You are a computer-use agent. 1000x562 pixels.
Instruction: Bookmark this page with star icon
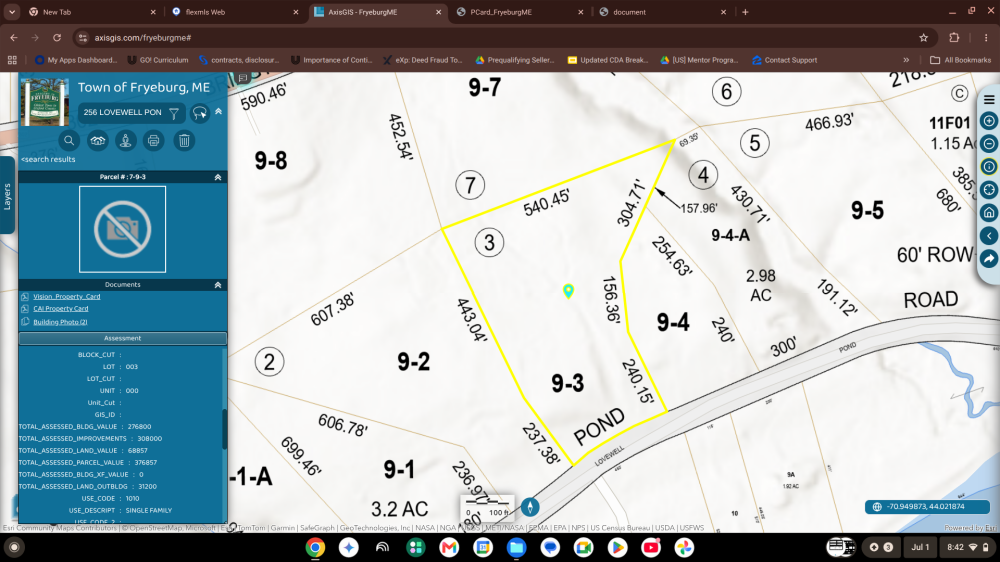click(x=923, y=38)
